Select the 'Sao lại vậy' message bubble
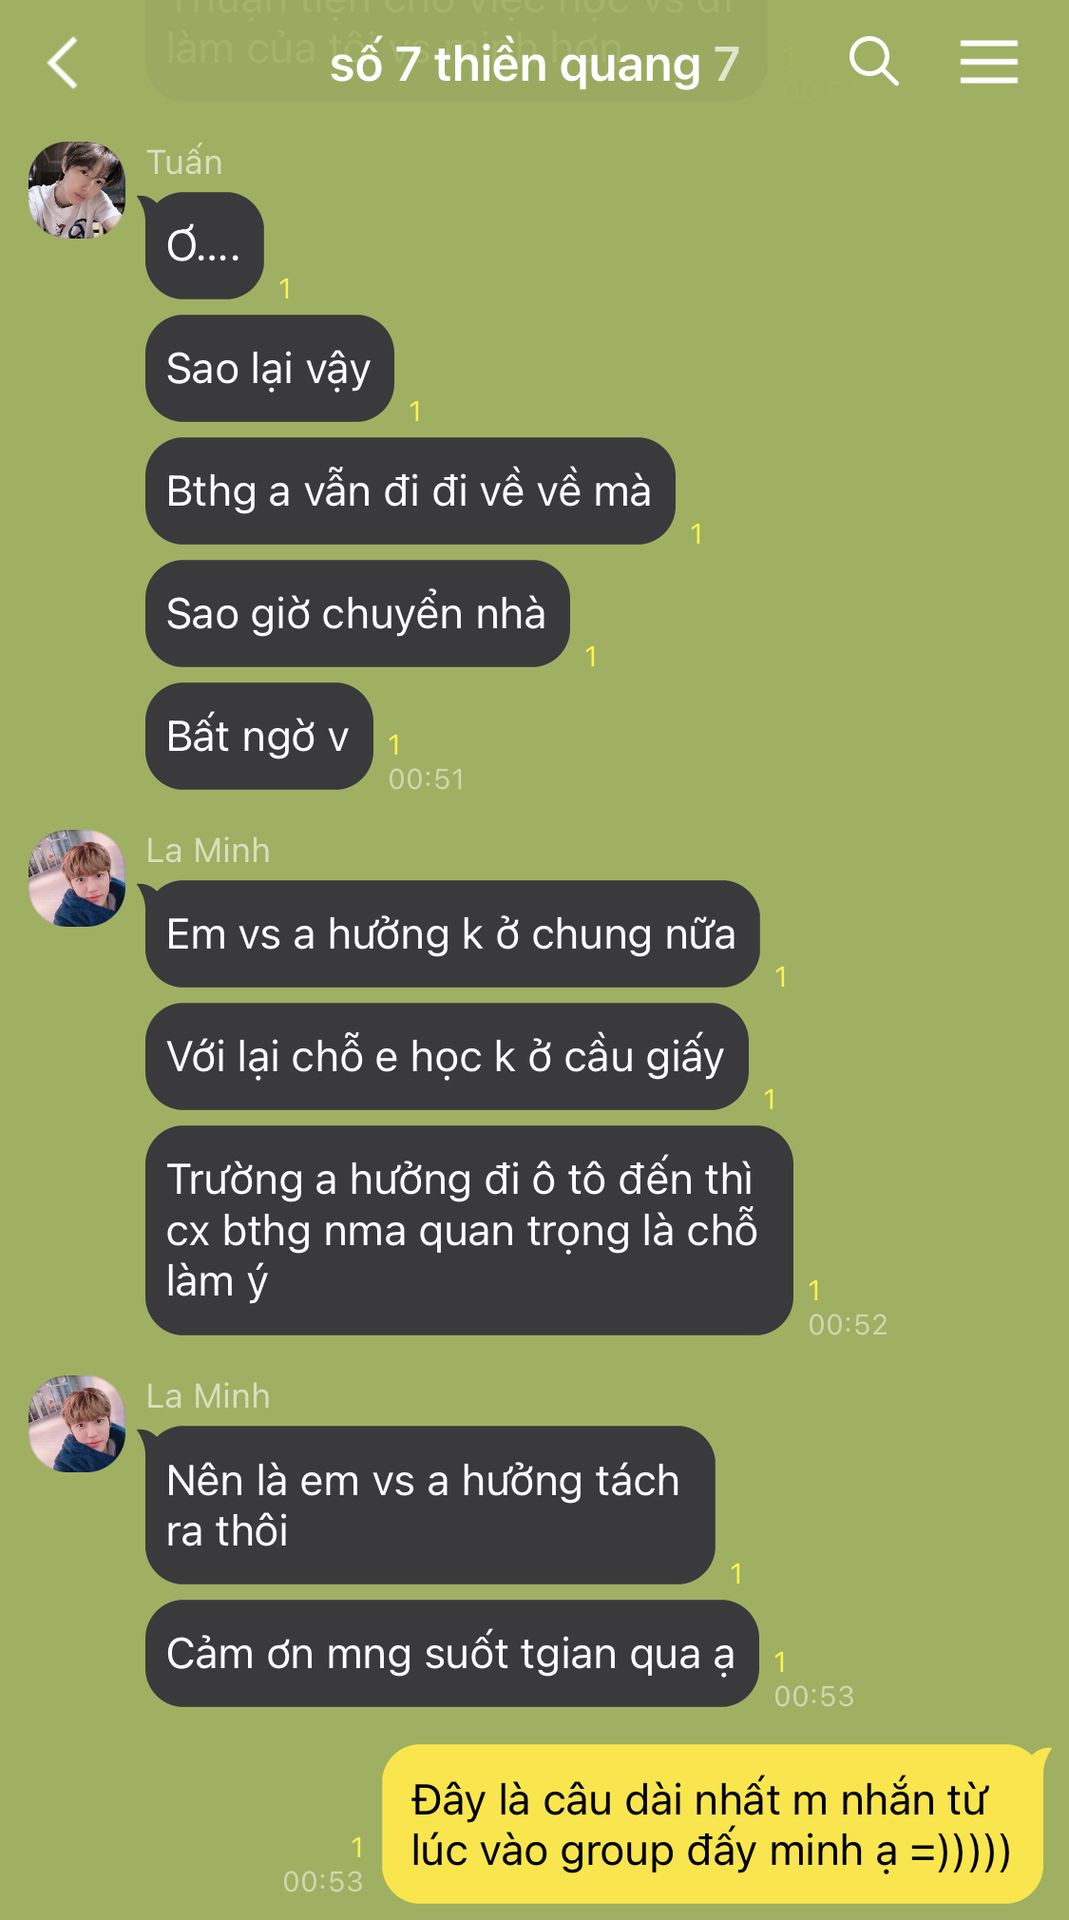The width and height of the screenshot is (1069, 1920). [x=270, y=368]
